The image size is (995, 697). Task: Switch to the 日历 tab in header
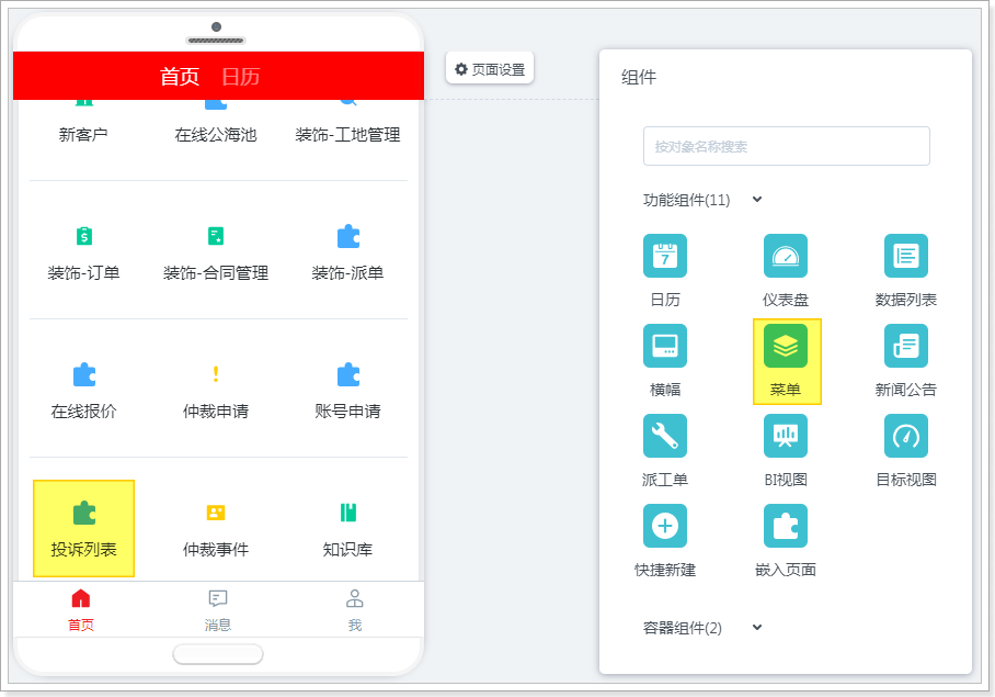[240, 77]
